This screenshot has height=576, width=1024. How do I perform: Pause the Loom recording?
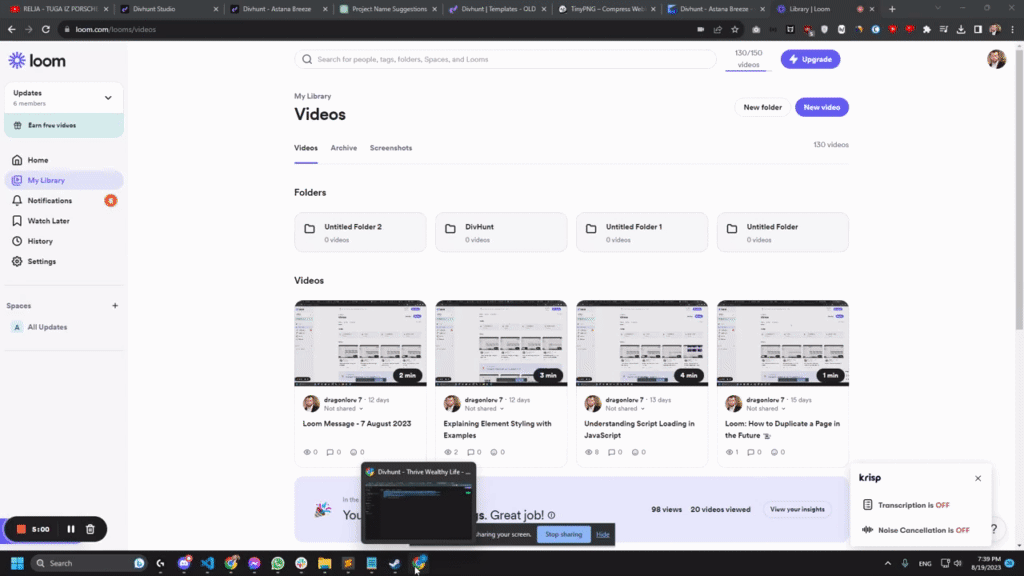[71, 529]
